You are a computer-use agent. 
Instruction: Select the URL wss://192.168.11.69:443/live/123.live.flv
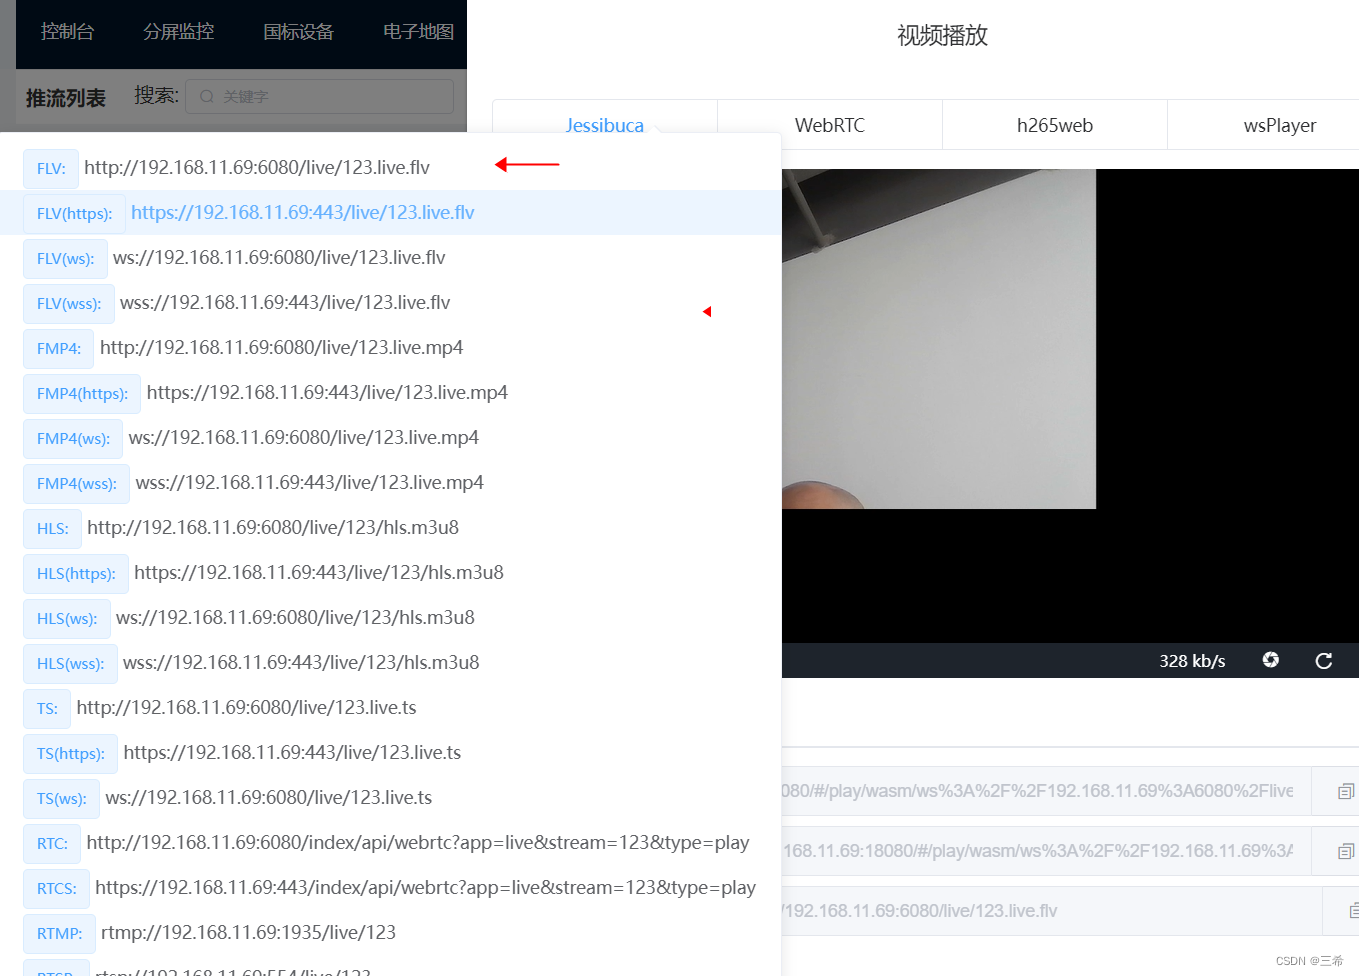tap(285, 302)
